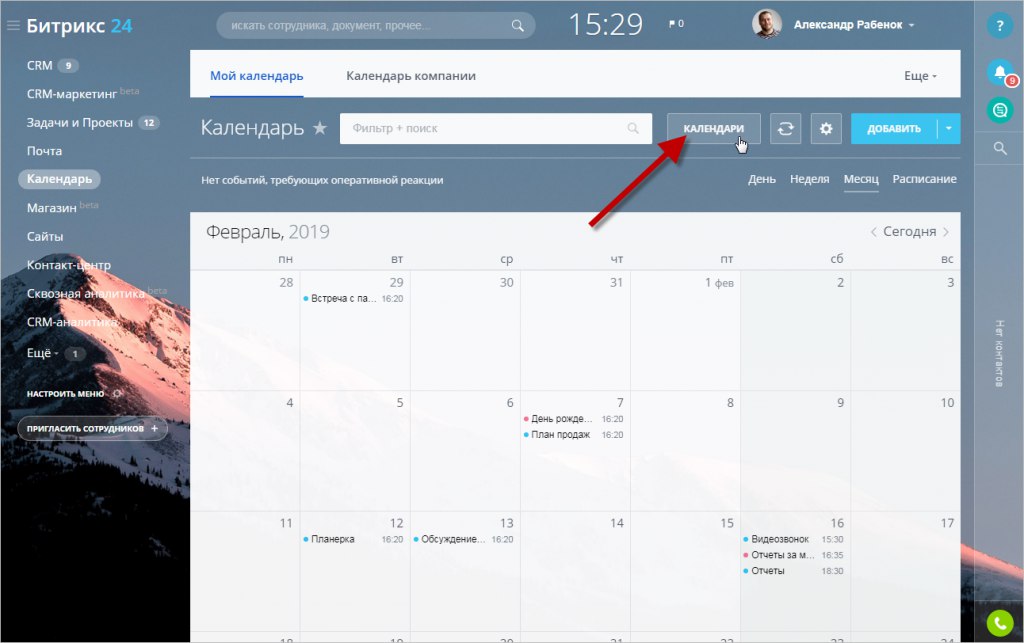Select the Месяц view
The width and height of the screenshot is (1024, 643).
point(861,179)
